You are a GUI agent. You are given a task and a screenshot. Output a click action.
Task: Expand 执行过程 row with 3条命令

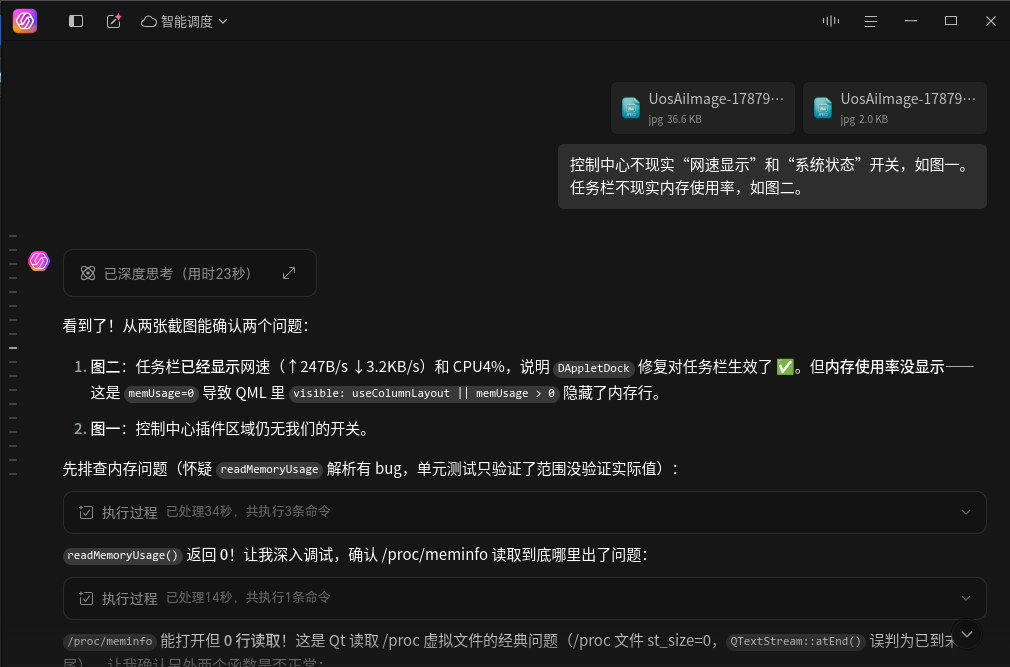pyautogui.click(x=524, y=512)
